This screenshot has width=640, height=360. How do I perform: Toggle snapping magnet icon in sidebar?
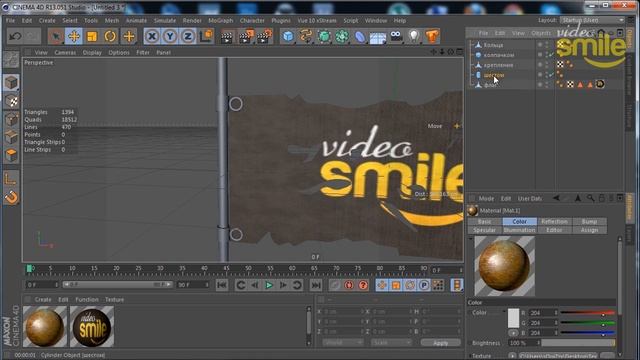click(x=11, y=198)
